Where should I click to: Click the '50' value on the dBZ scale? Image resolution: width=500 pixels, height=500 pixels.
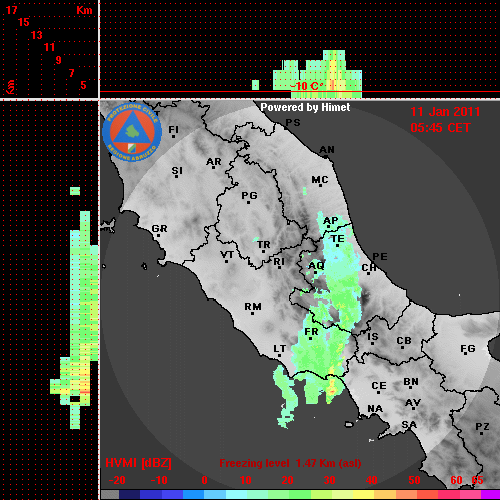point(414,480)
